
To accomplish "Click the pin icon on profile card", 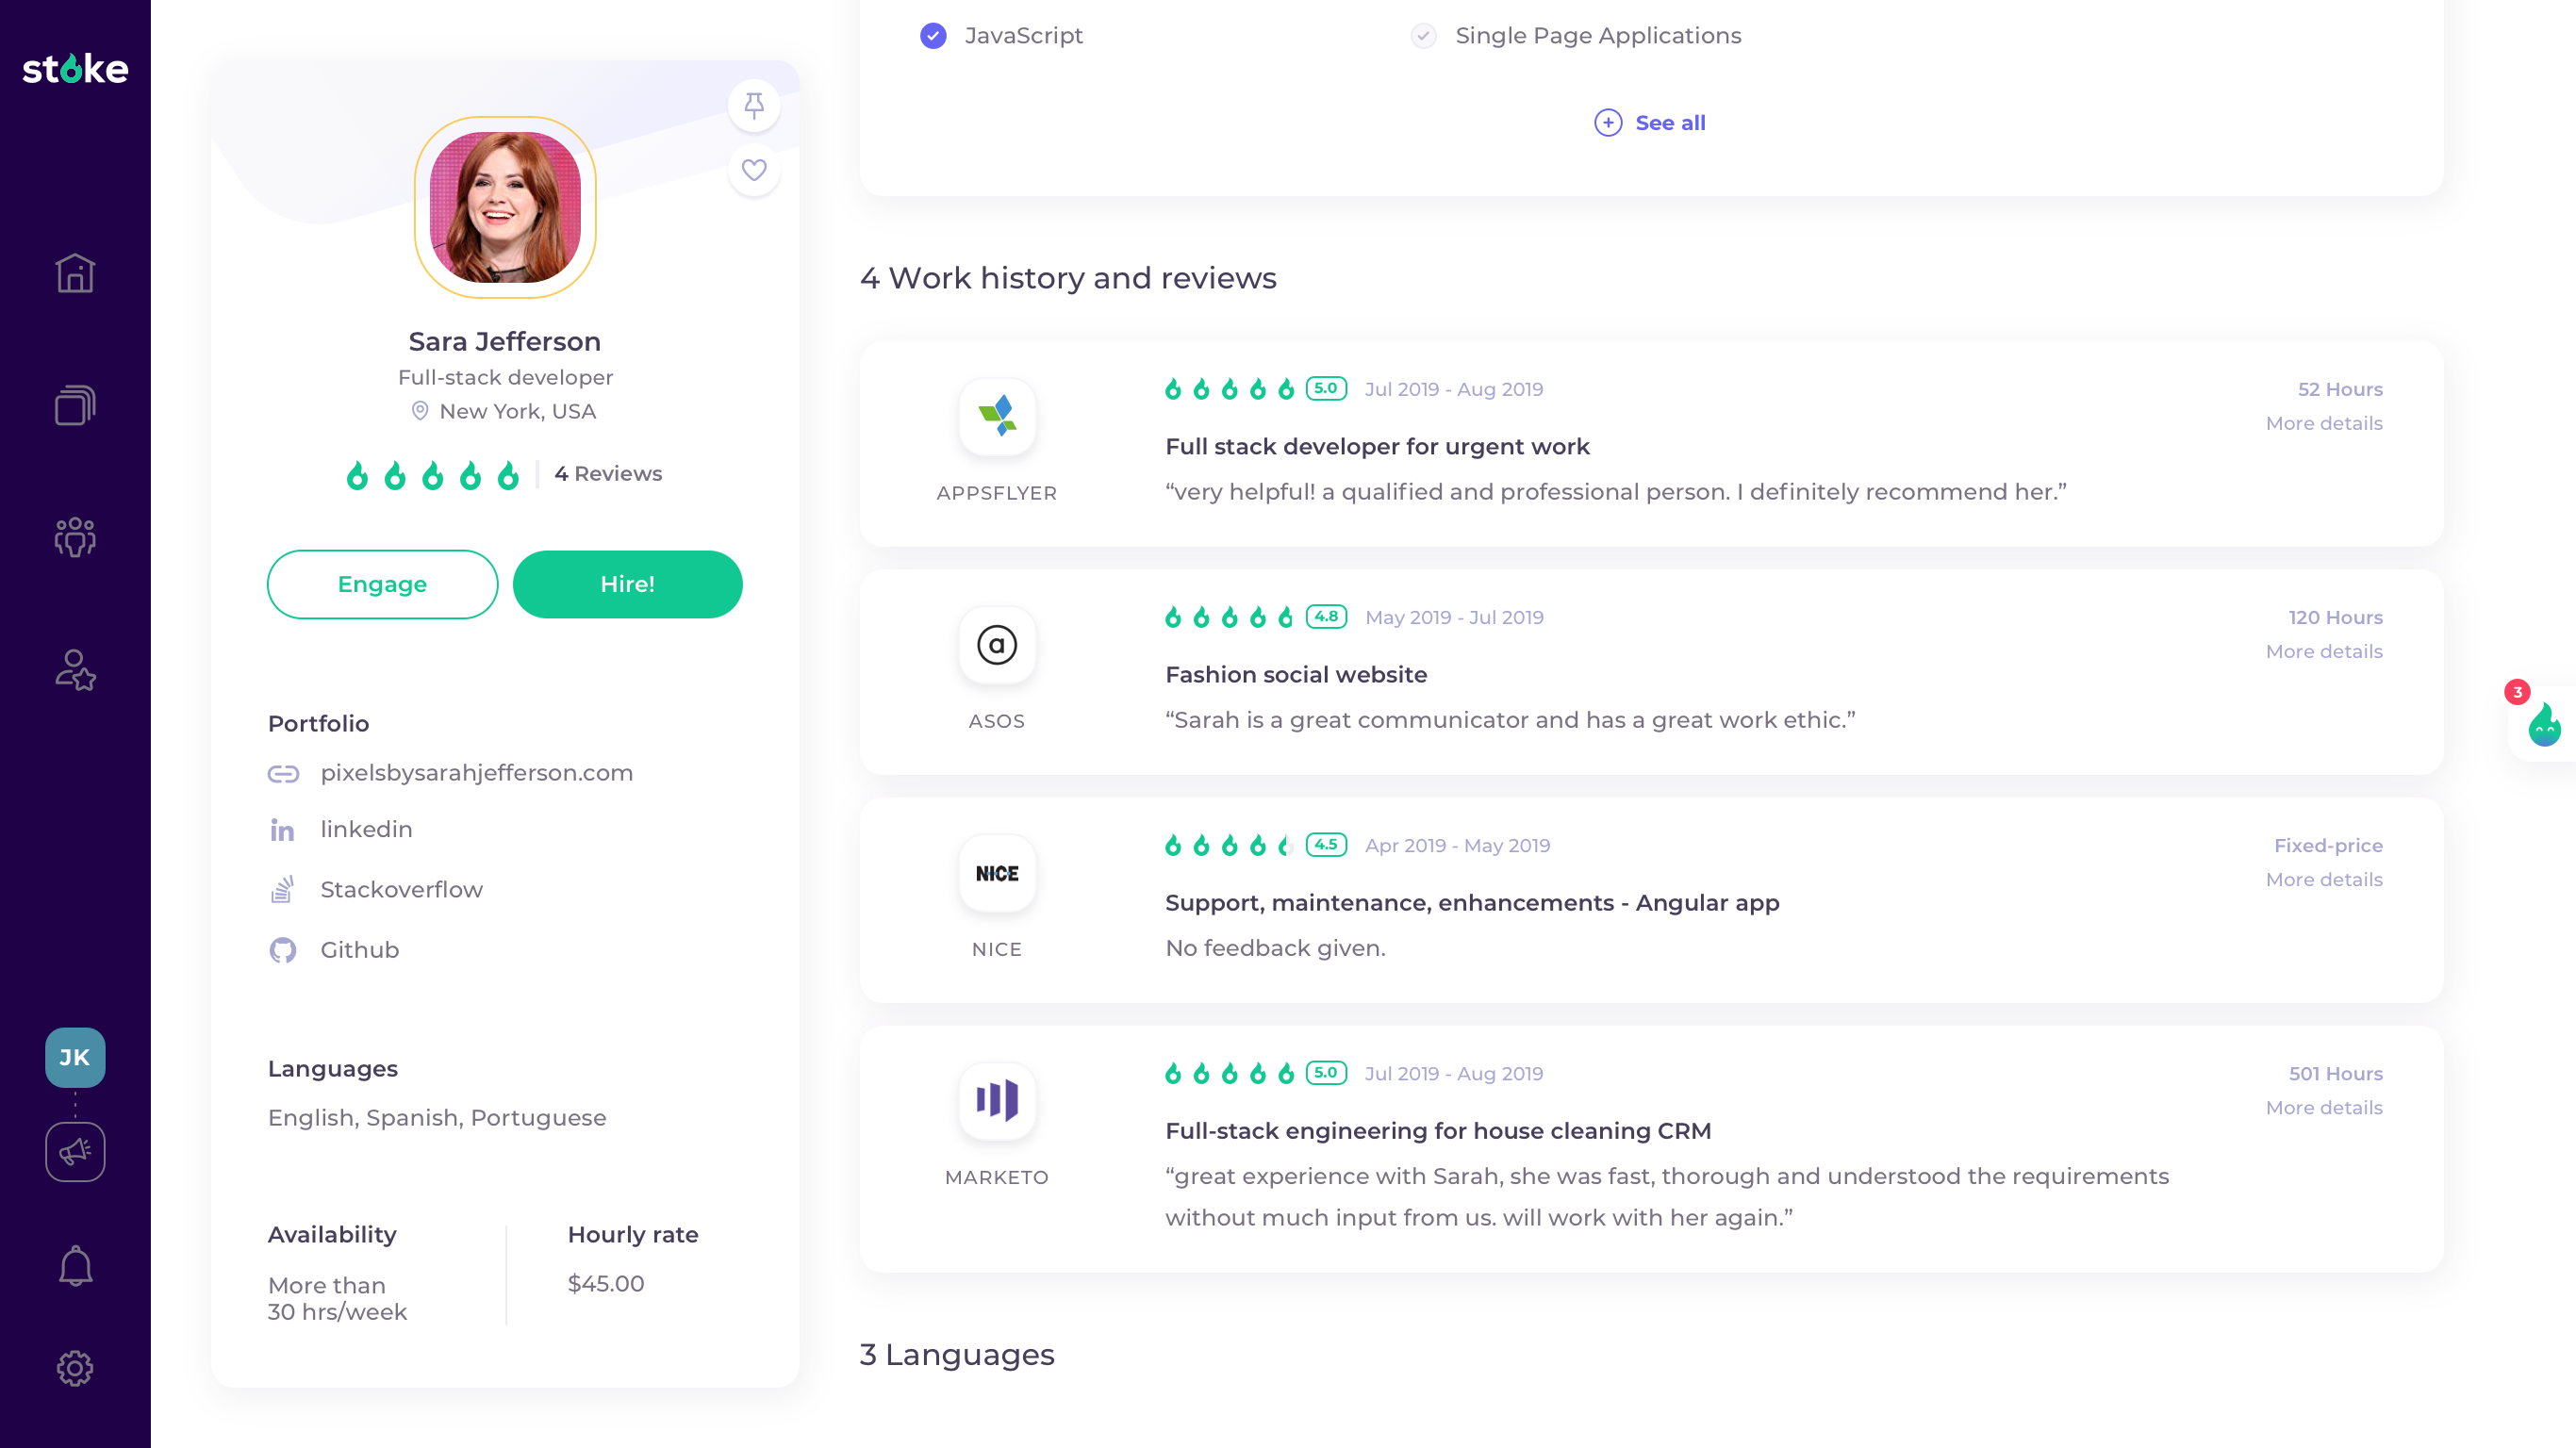I will point(754,105).
